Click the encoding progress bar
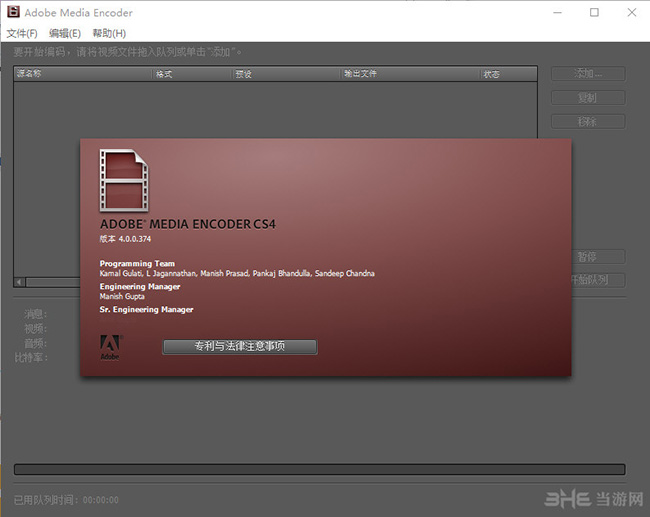 coord(320,469)
